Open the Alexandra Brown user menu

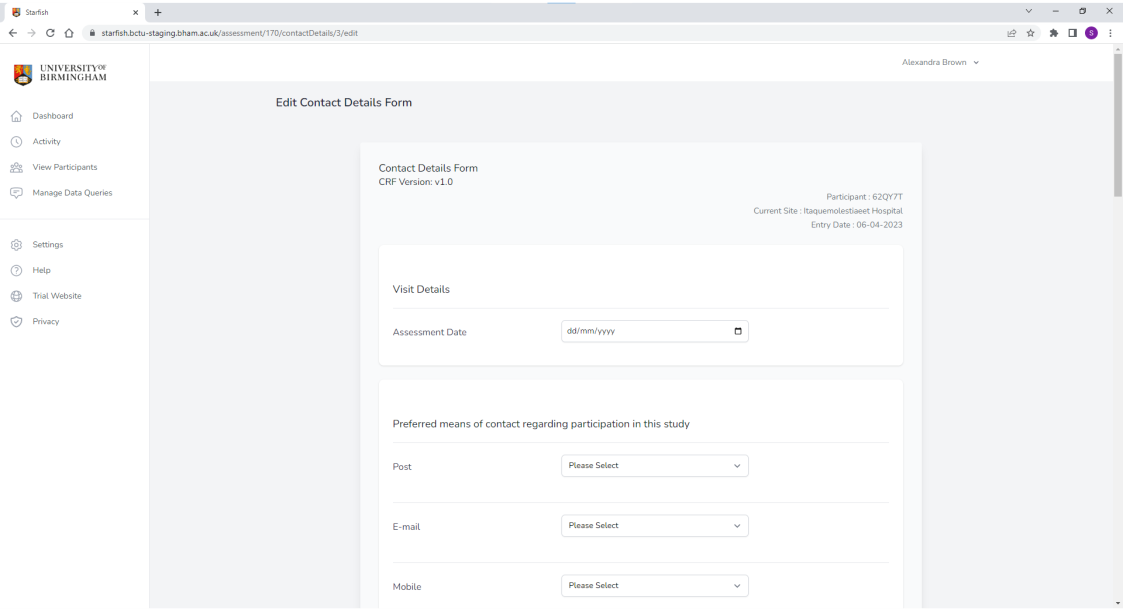940,62
